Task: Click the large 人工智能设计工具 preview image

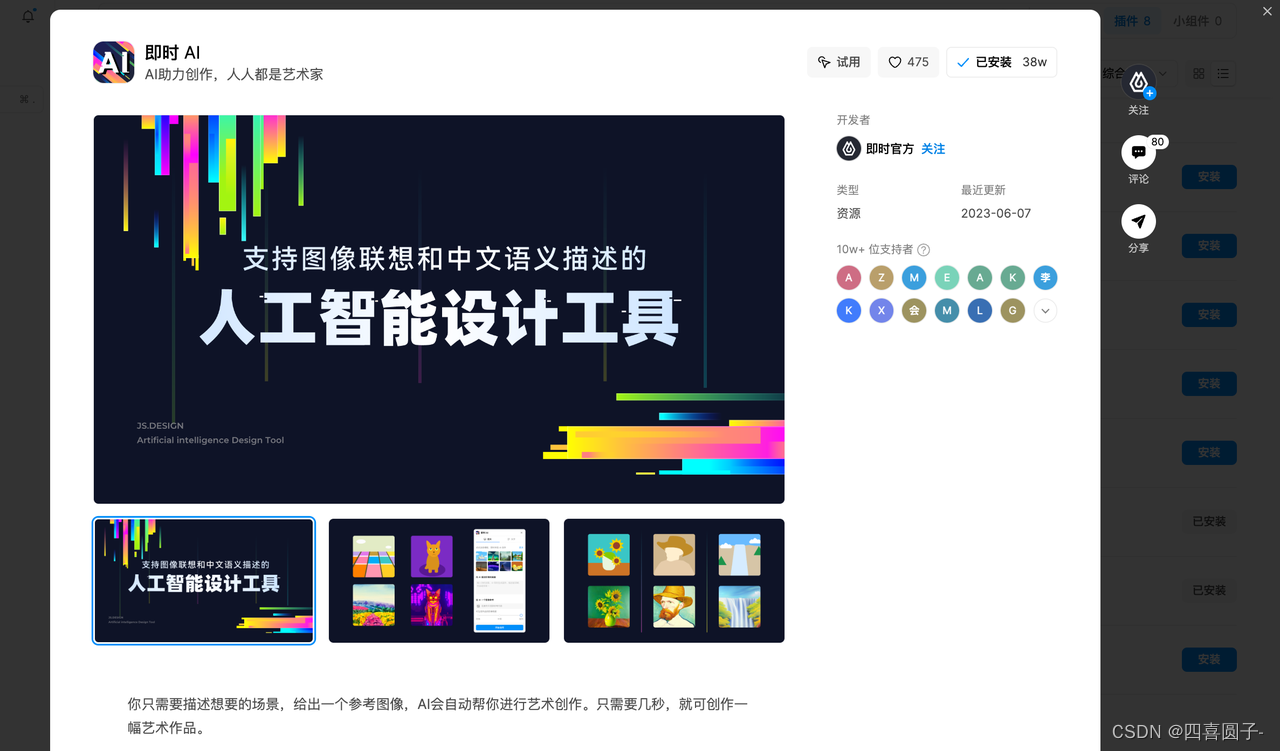Action: [439, 309]
